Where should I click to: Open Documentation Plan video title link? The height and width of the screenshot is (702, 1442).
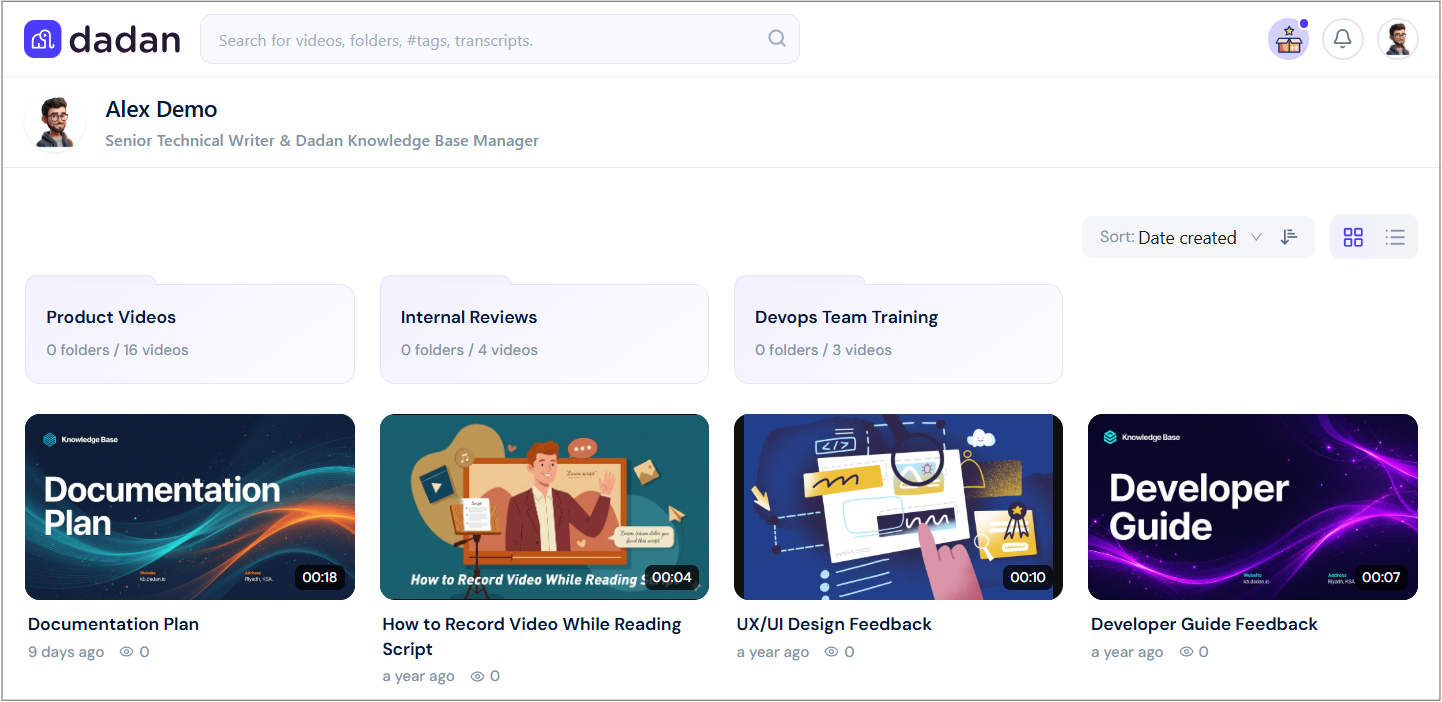click(x=113, y=624)
